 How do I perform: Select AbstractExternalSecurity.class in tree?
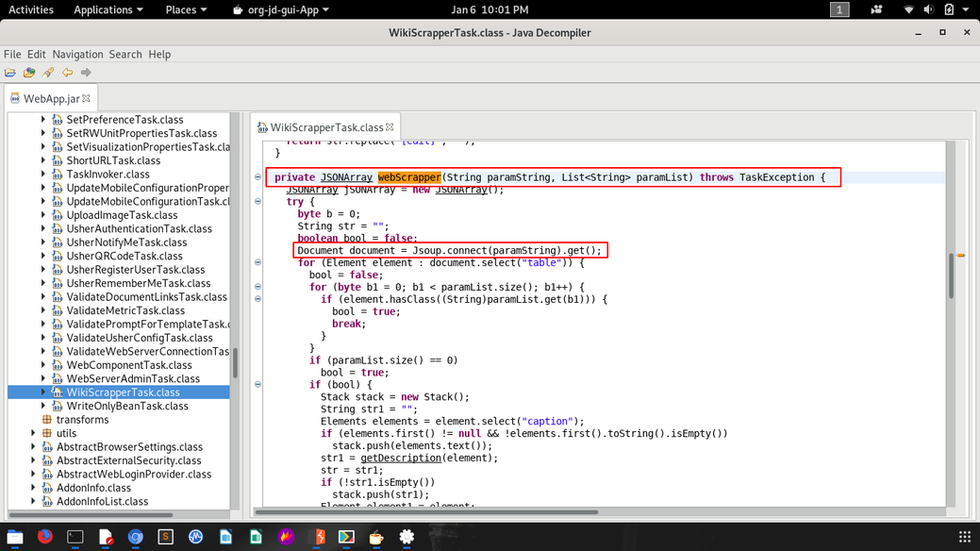(x=129, y=460)
